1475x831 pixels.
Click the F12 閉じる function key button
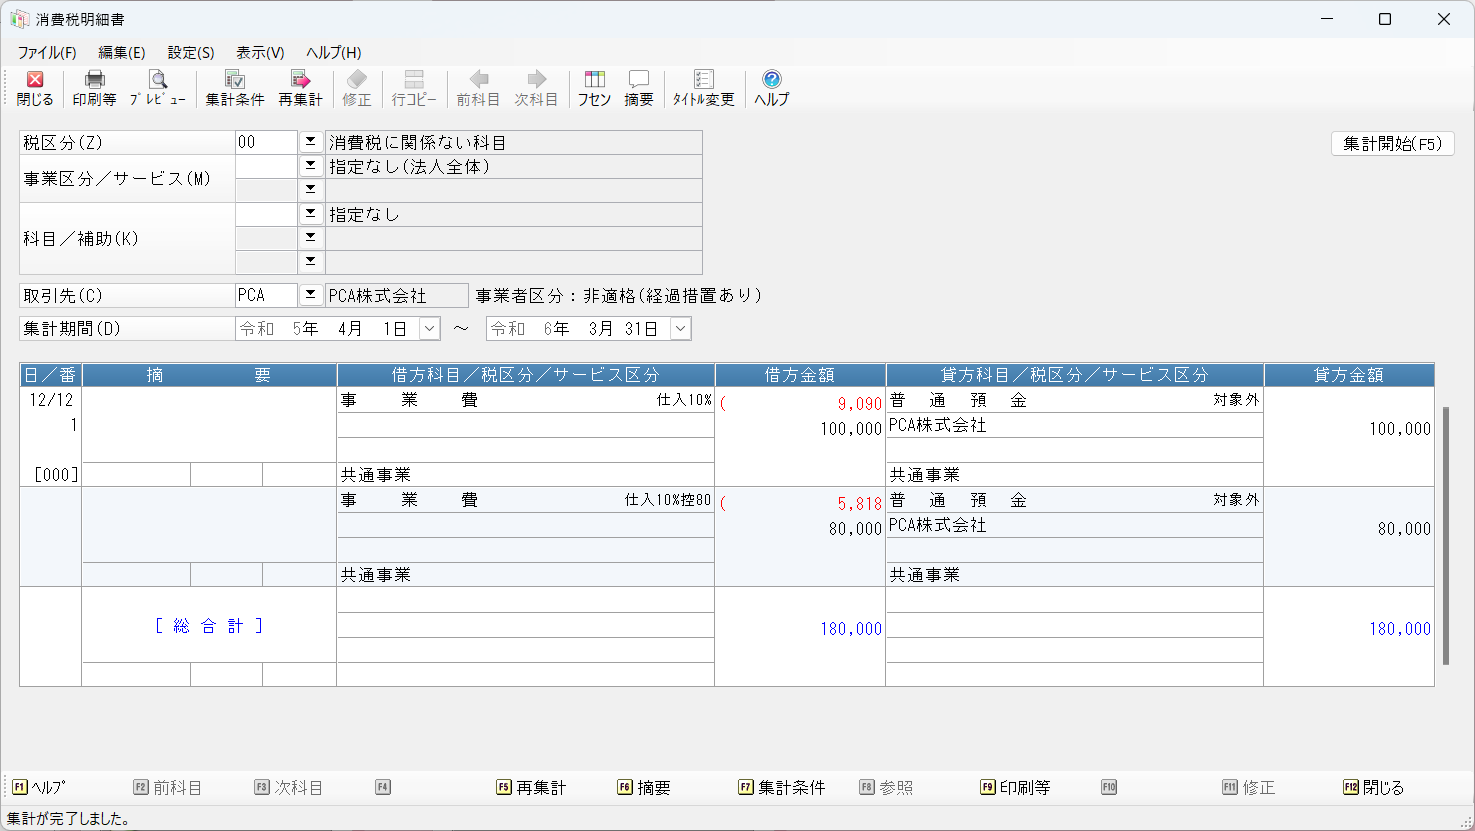[1374, 788]
